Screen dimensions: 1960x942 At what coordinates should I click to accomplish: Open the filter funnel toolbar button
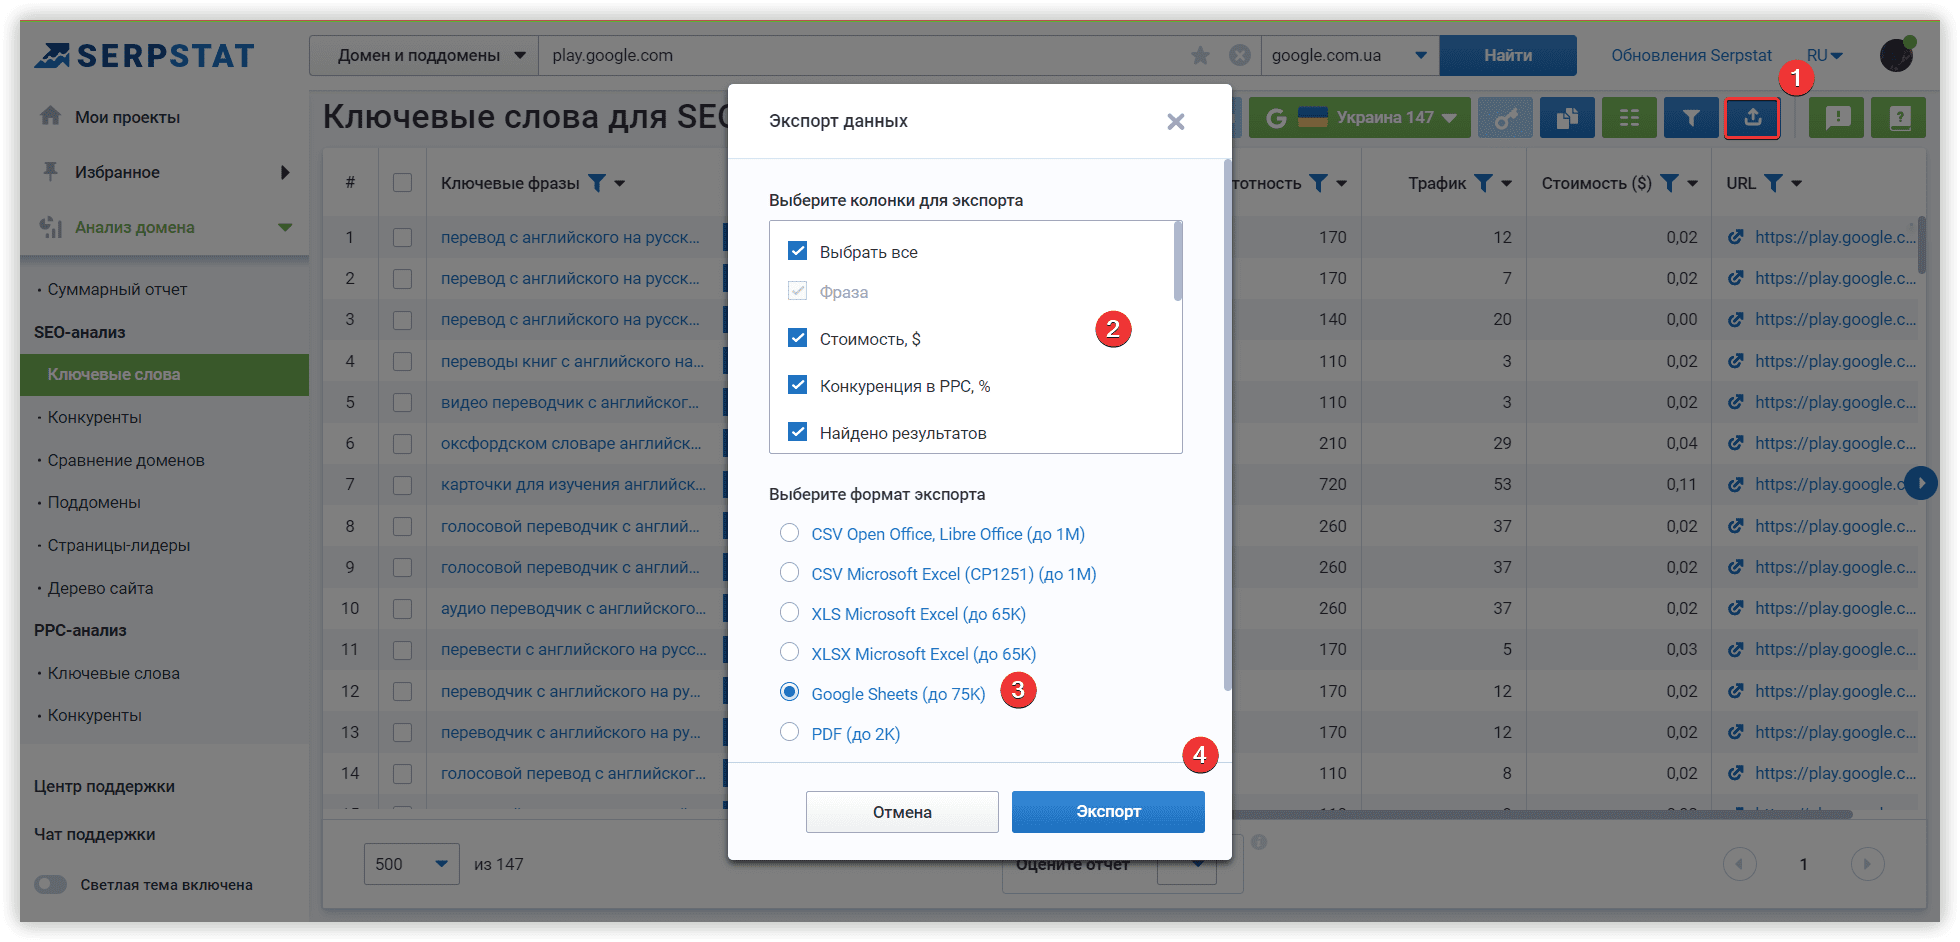(x=1690, y=118)
